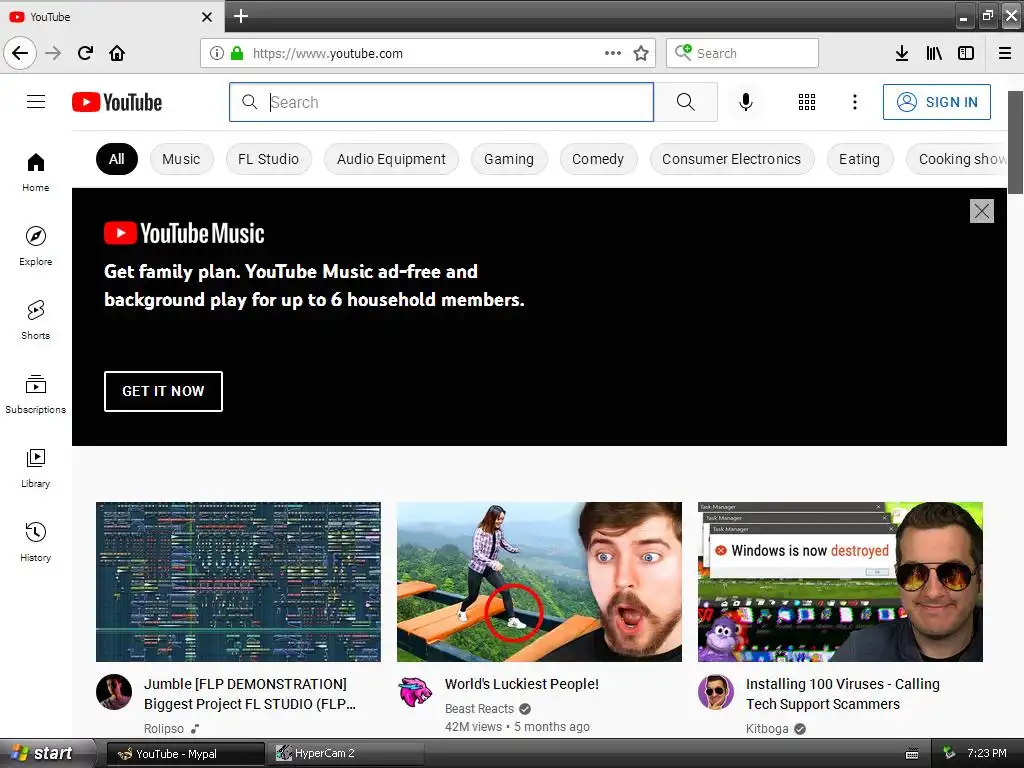Click the Beast Reacts channel avatar

coord(415,692)
